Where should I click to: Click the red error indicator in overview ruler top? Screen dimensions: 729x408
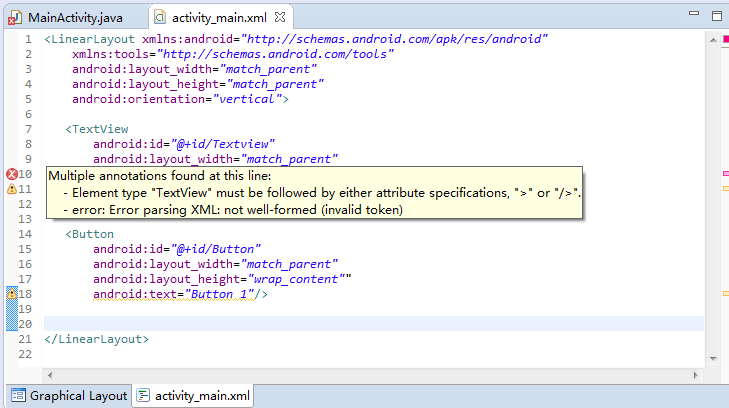(x=725, y=39)
